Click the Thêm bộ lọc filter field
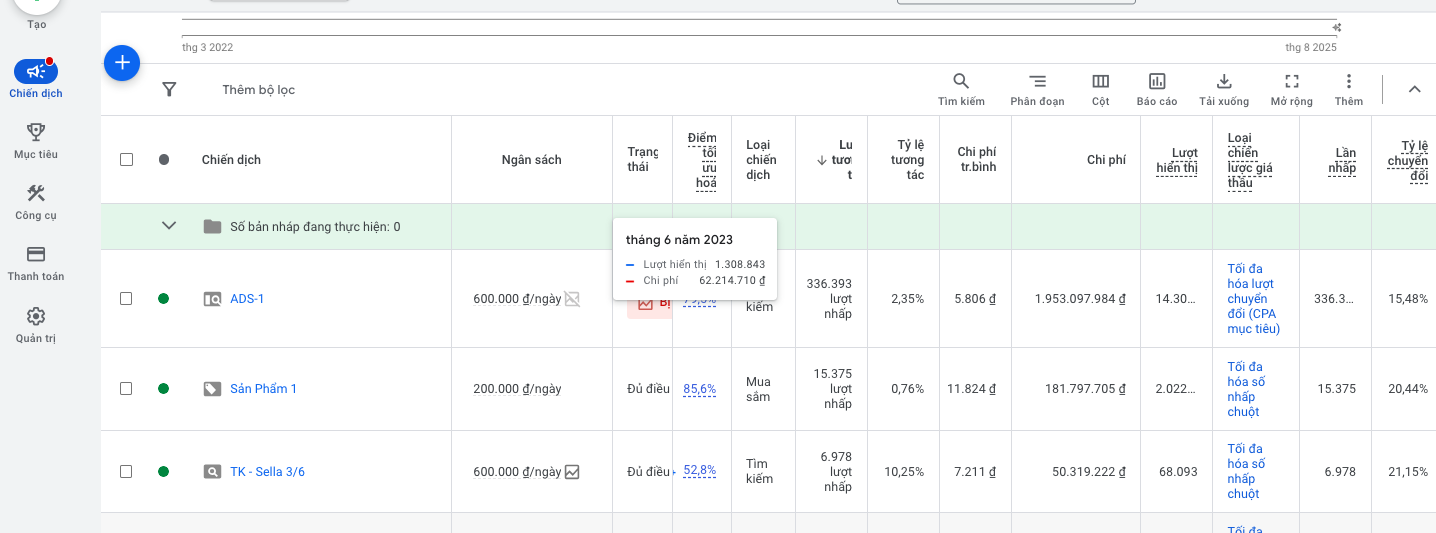Viewport: 1436px width, 533px height. [x=259, y=90]
